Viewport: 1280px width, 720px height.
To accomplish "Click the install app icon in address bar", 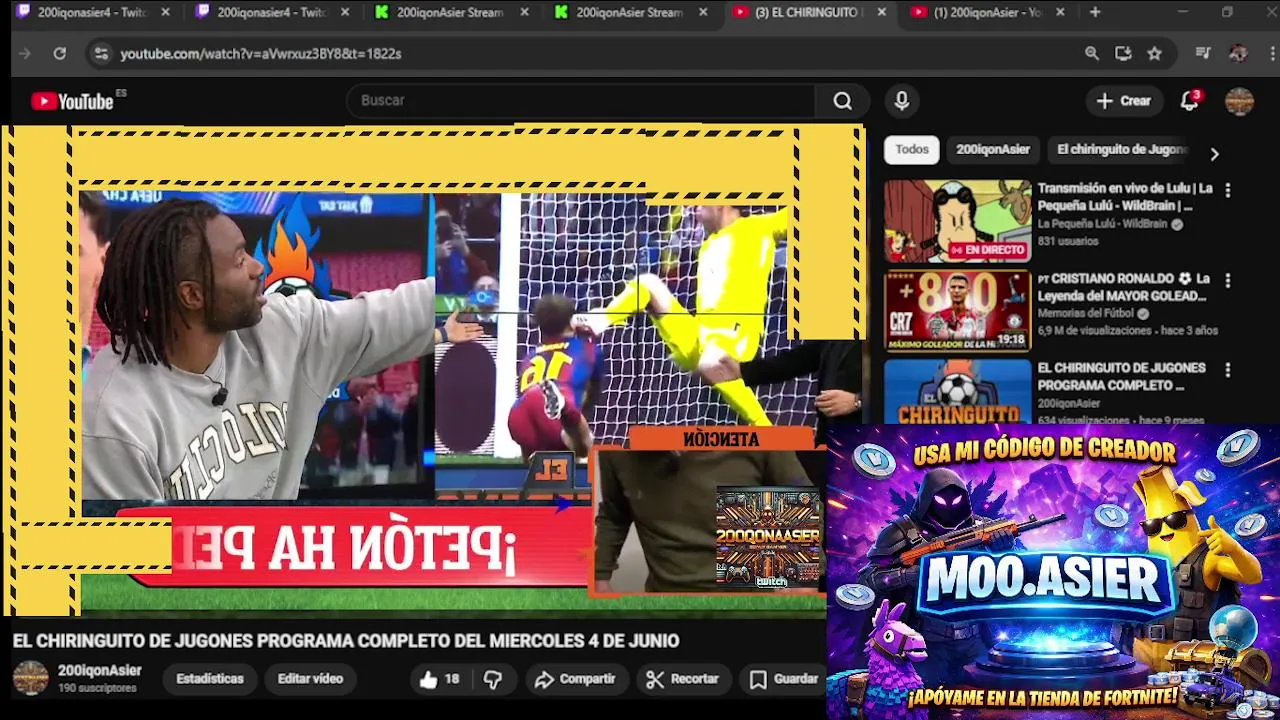I will click(x=1123, y=53).
